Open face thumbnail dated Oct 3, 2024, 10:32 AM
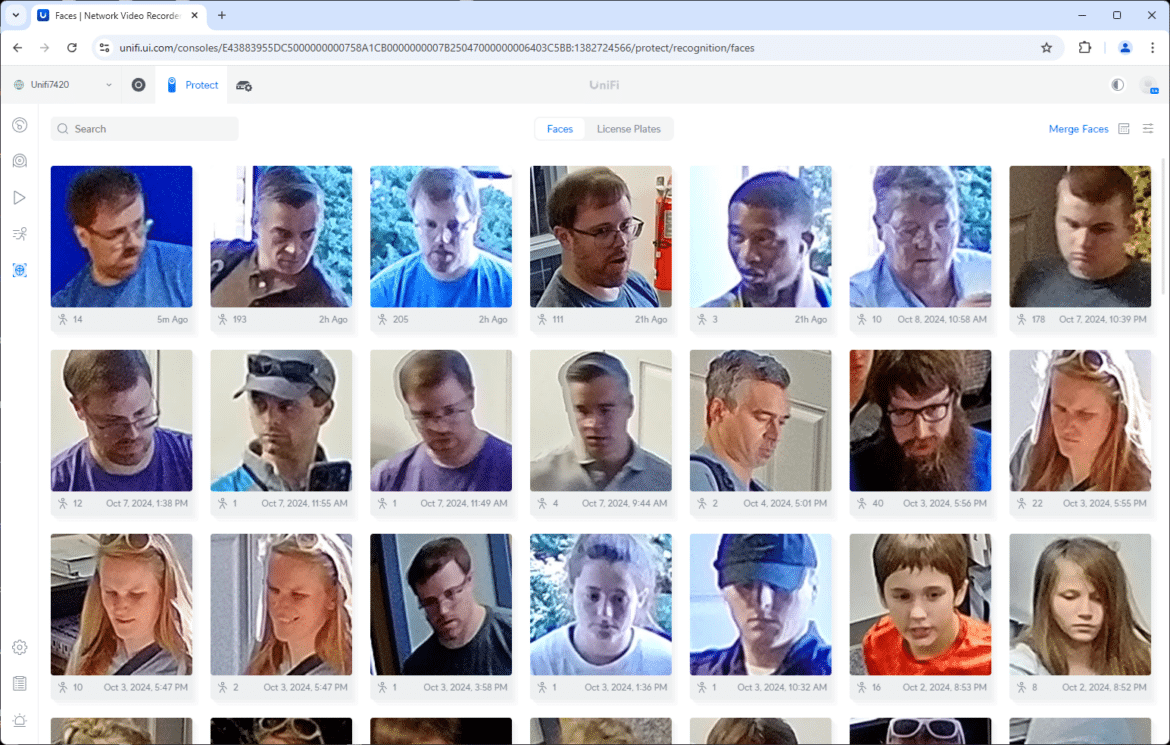The image size is (1170, 745). point(760,605)
